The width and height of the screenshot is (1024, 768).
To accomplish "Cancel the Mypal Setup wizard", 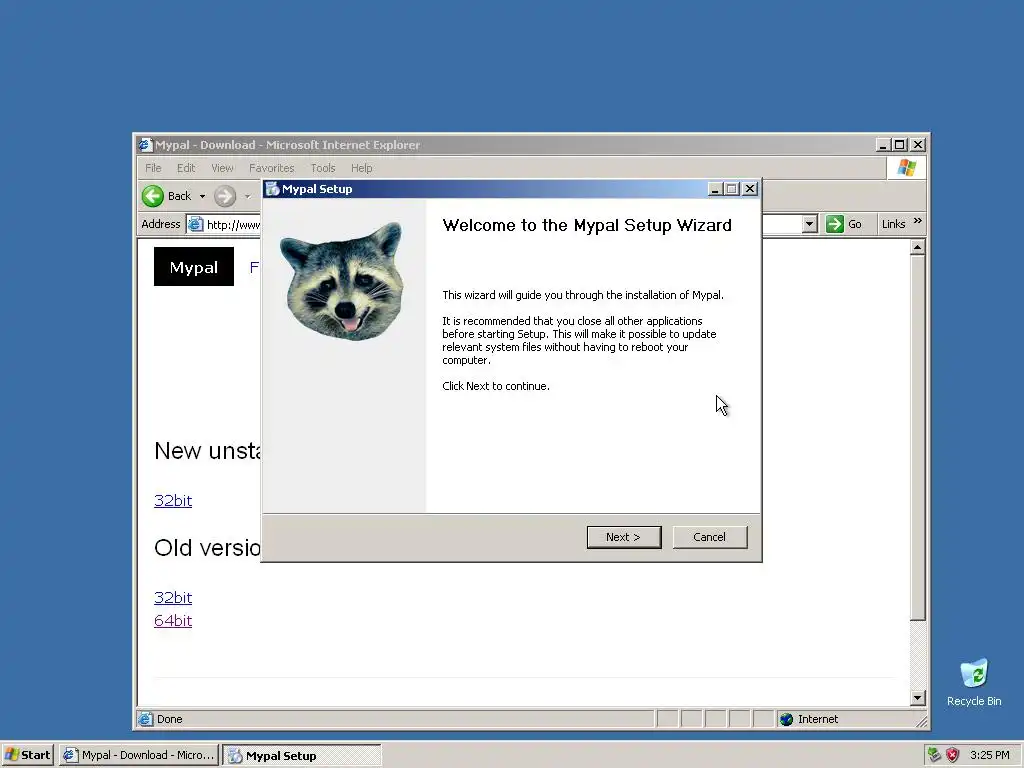I will [709, 537].
